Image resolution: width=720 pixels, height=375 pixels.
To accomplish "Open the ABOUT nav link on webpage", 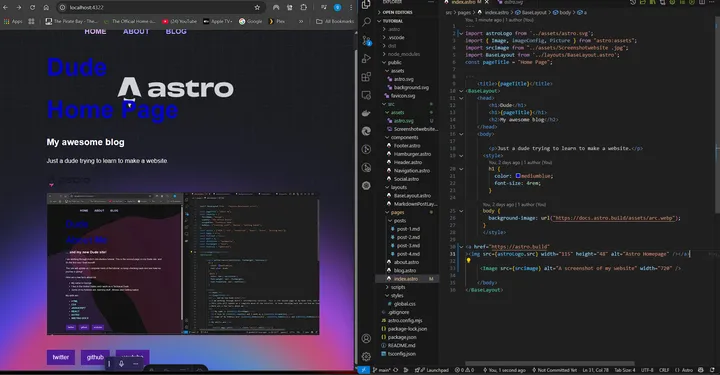I will (136, 32).
